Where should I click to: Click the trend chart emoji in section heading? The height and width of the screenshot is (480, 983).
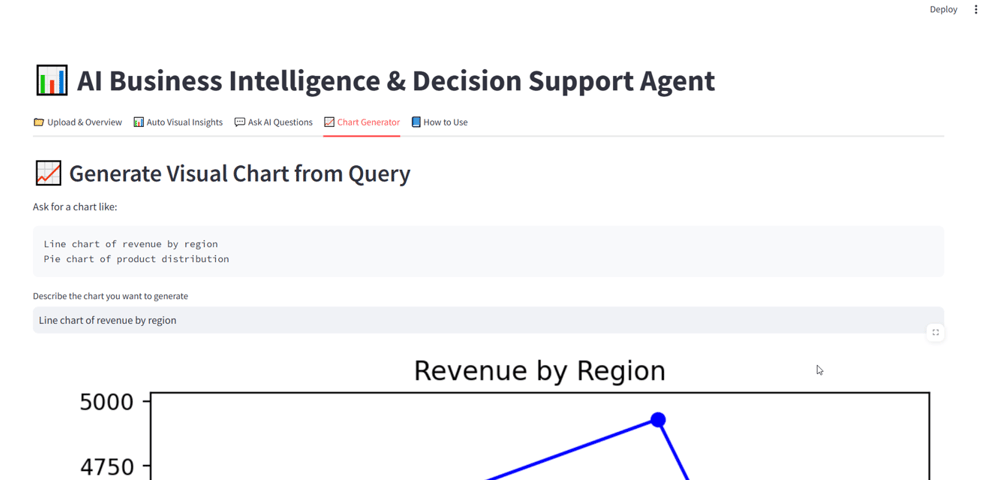[48, 173]
